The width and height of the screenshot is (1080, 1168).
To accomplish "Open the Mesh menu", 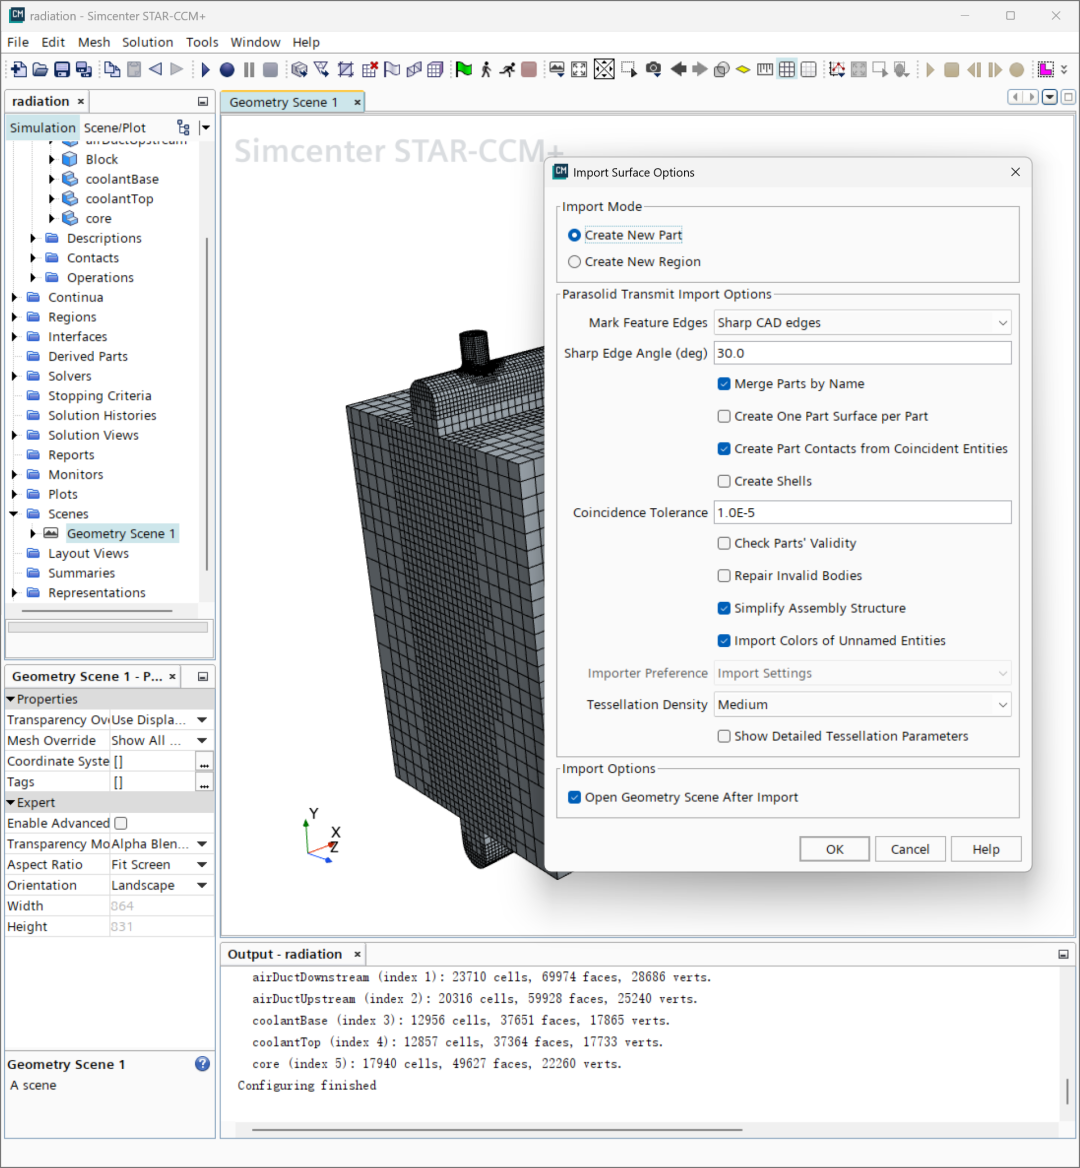I will [94, 42].
